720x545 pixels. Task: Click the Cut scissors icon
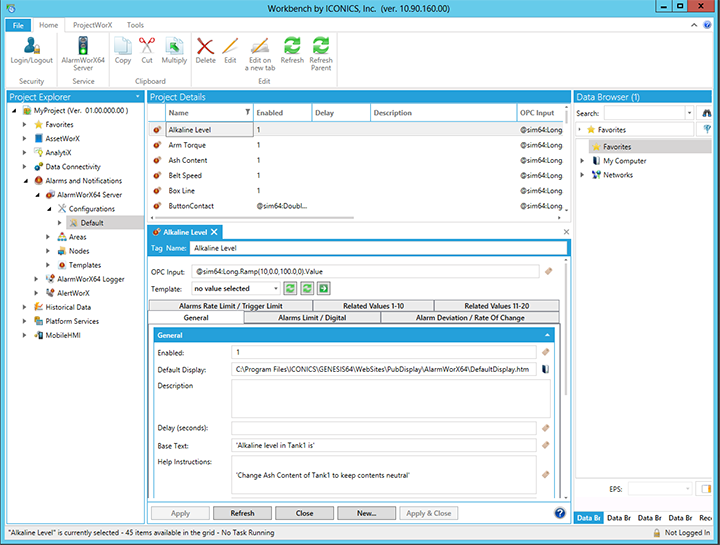click(146, 46)
